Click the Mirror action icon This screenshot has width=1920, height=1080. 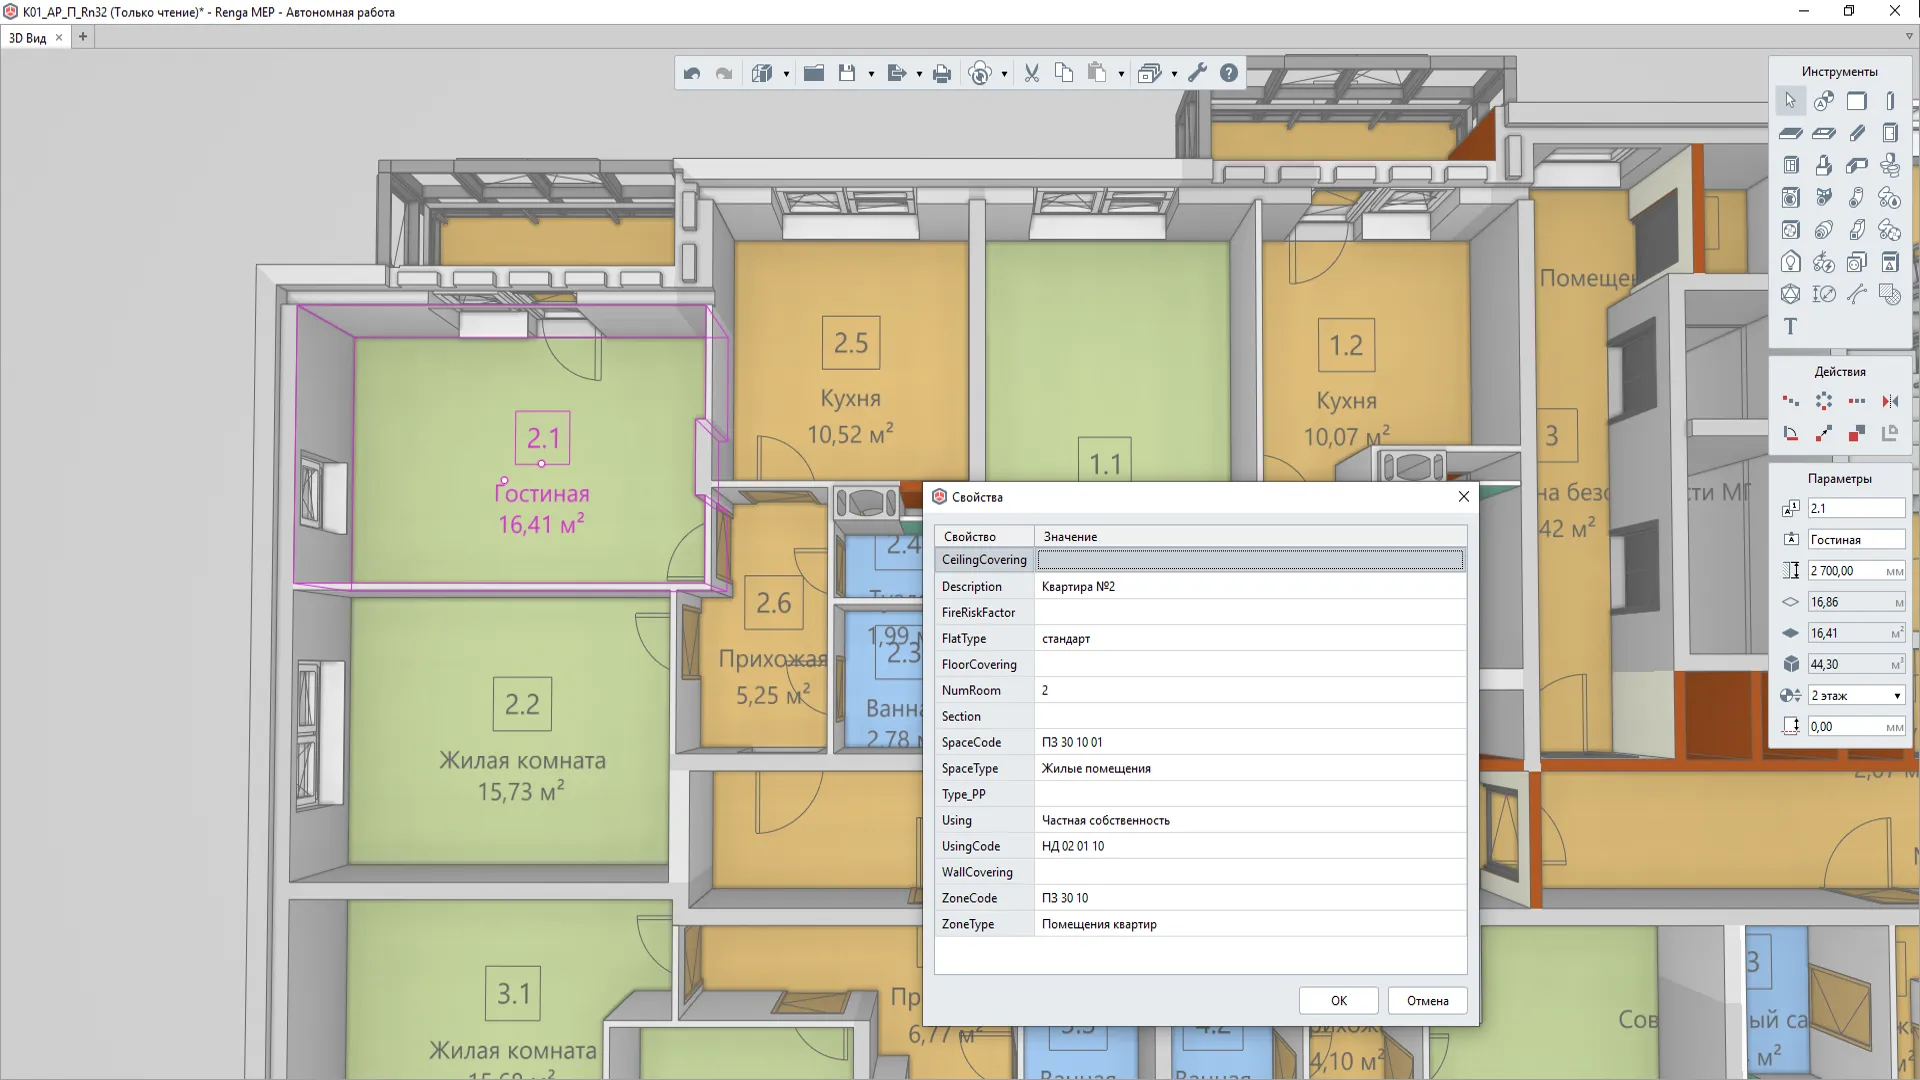point(1890,401)
